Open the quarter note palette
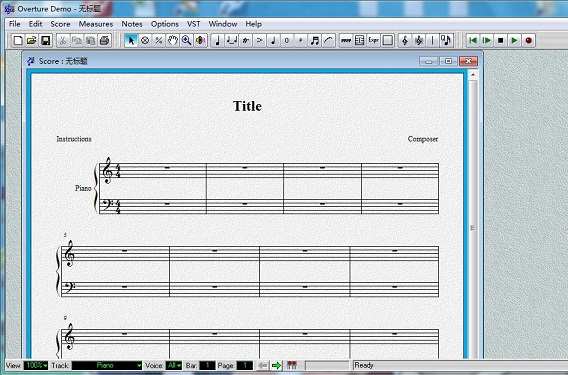 218,40
